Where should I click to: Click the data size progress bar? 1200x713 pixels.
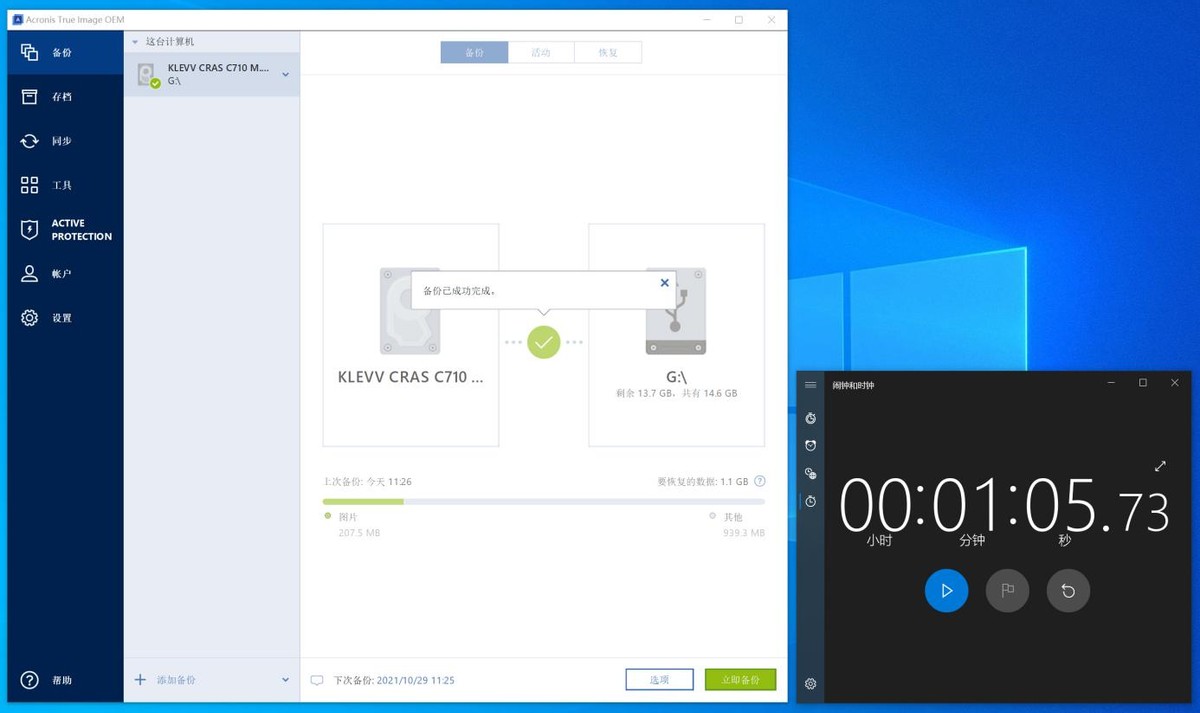[x=544, y=501]
